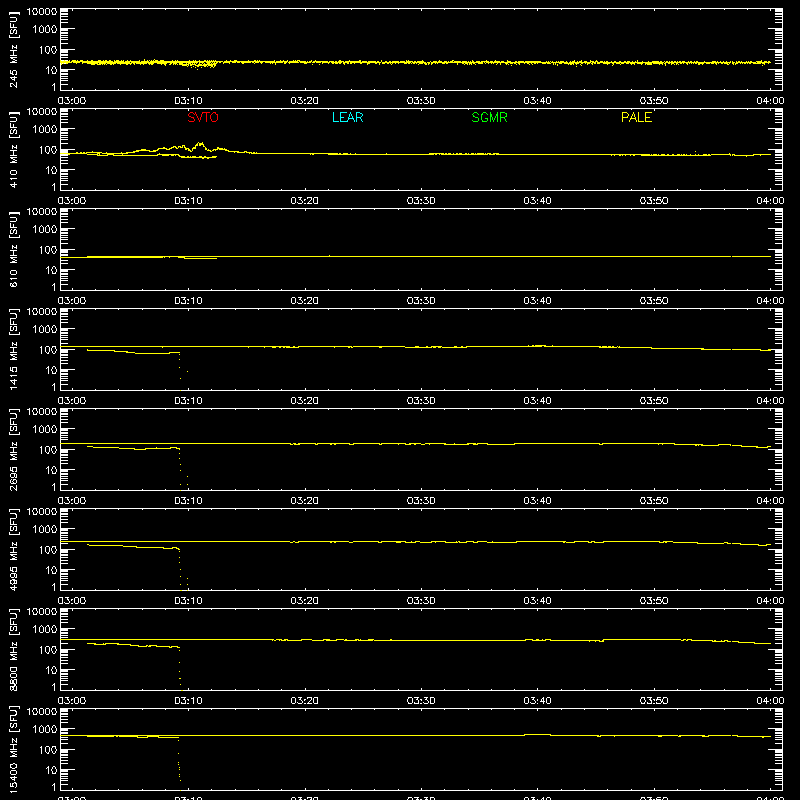
Task: Click the burst peak in the 410 MHz trace
Action: click(200, 144)
